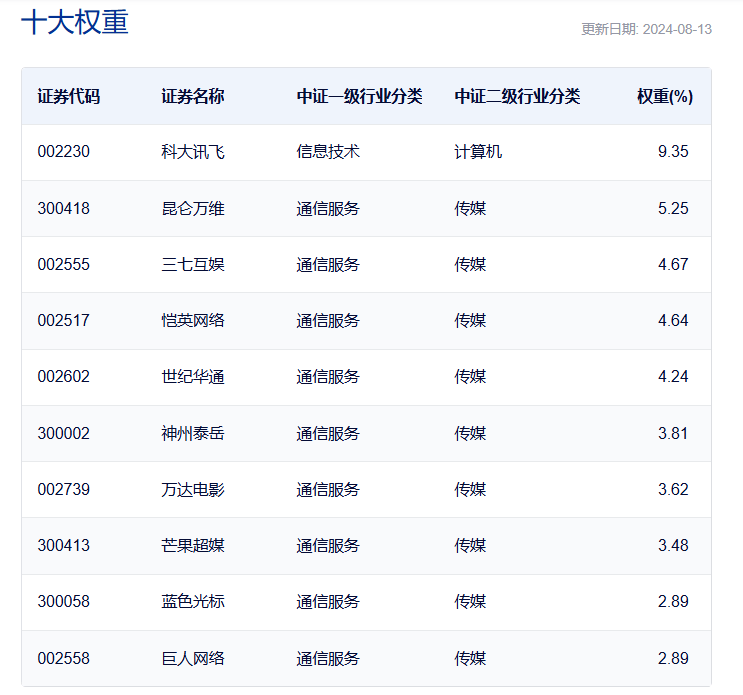This screenshot has width=743, height=695.
Task: Select the name 万达电影
Action: pos(193,489)
